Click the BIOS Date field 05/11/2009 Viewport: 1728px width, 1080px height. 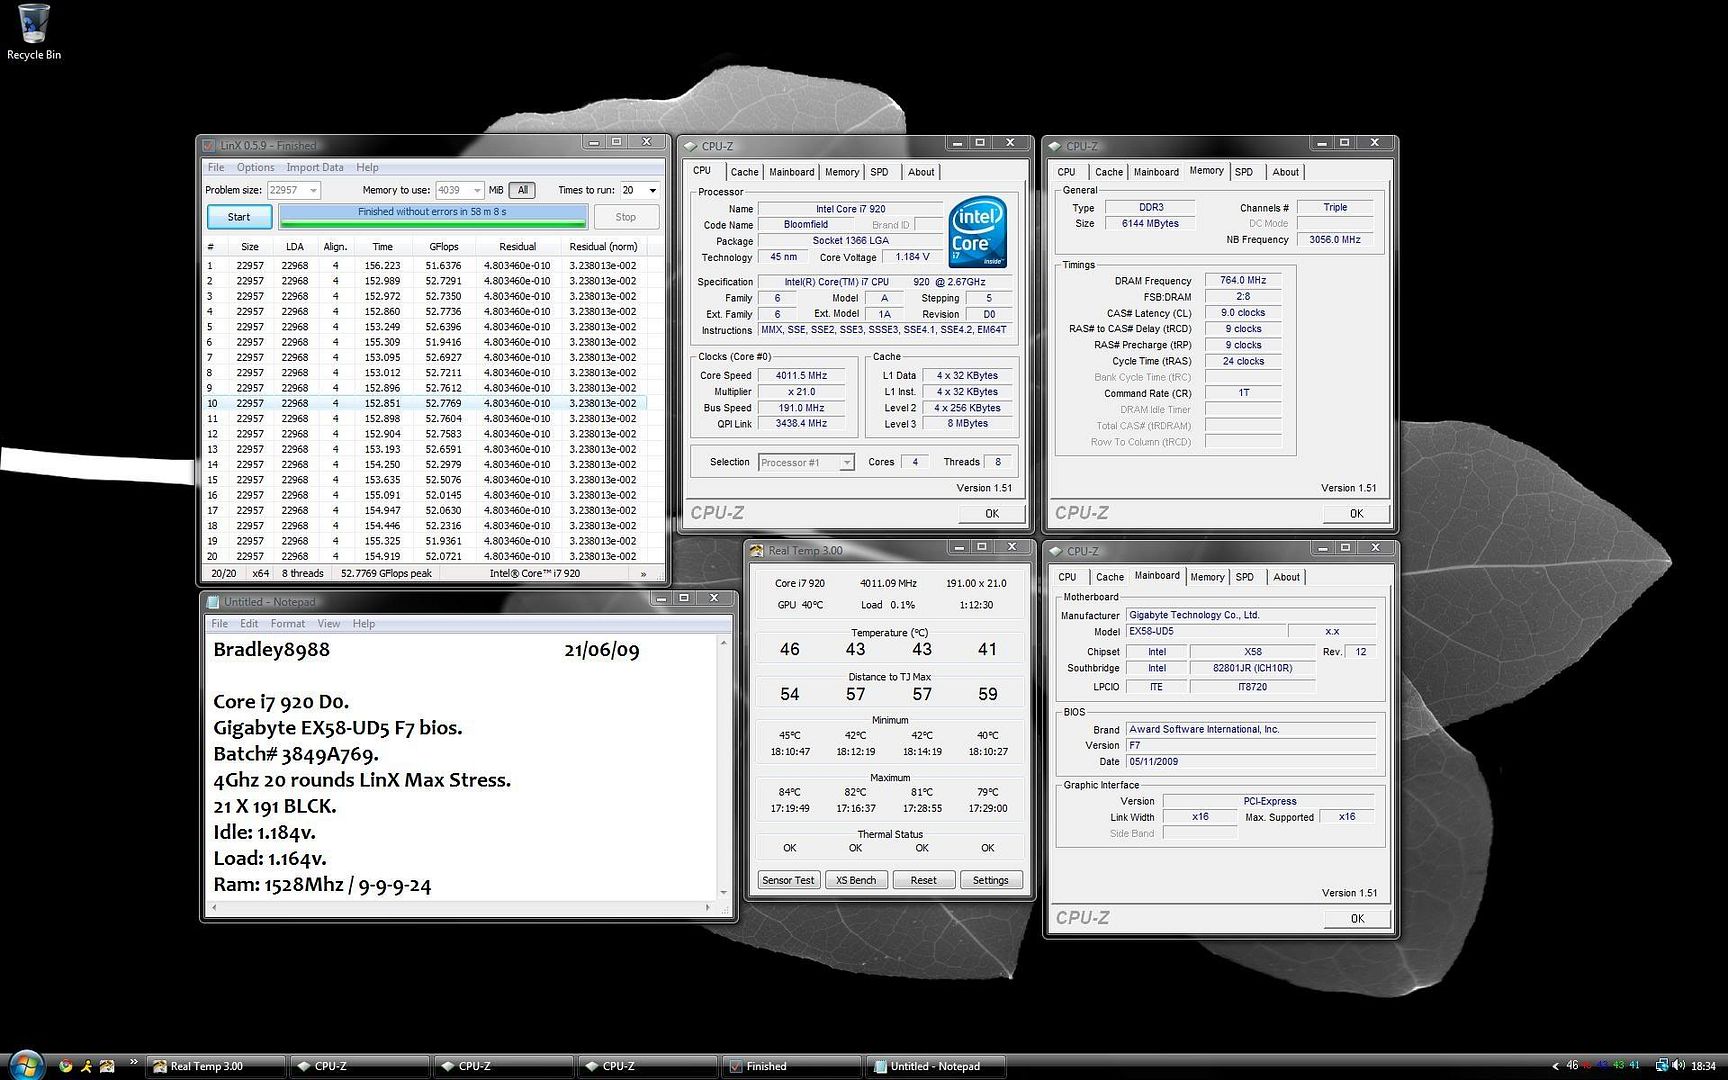coord(1250,761)
